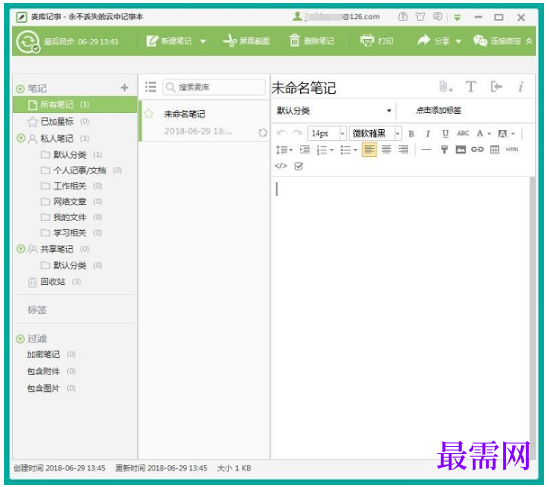Collapse the 私人笔记 tree node
Viewport: 549px width, 487px height.
tap(21, 138)
